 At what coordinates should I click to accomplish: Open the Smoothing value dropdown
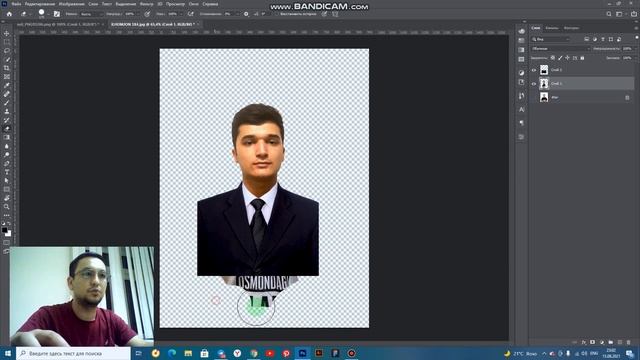tap(239, 14)
